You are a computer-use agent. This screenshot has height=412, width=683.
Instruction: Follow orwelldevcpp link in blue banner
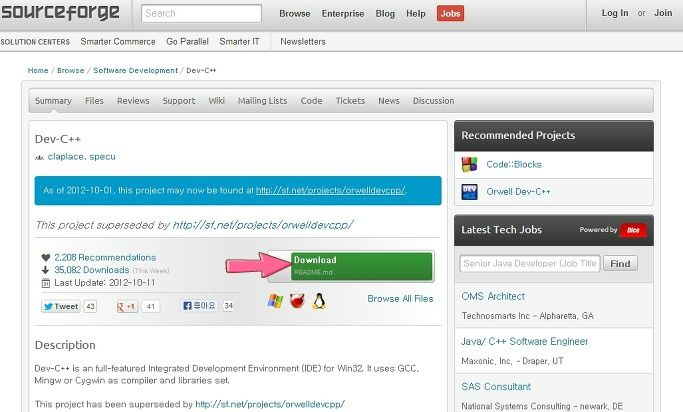click(x=330, y=190)
